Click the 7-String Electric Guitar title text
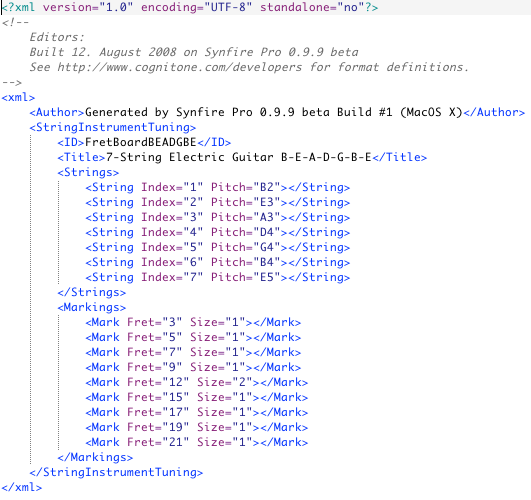The image size is (531, 500). (239, 157)
